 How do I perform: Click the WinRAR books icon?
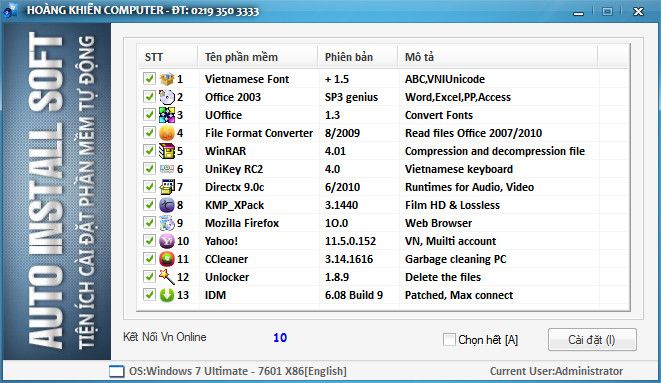[167, 151]
